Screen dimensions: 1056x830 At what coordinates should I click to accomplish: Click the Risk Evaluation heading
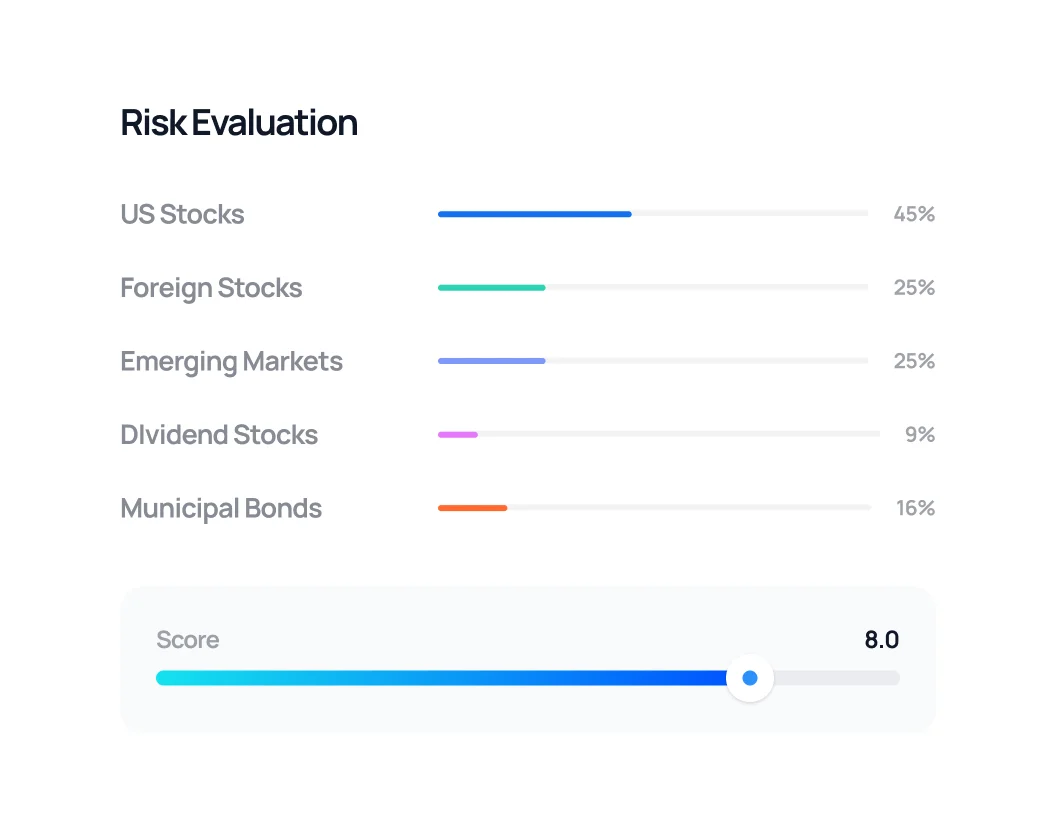coord(239,123)
